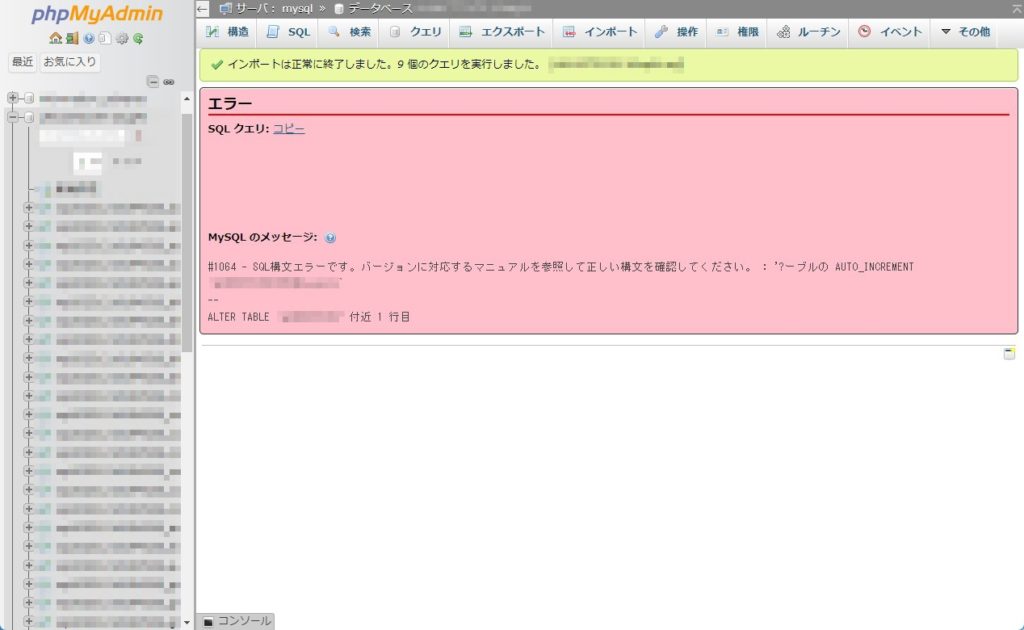Open the その他 dropdown menu
1024x630 pixels.
pos(963,32)
